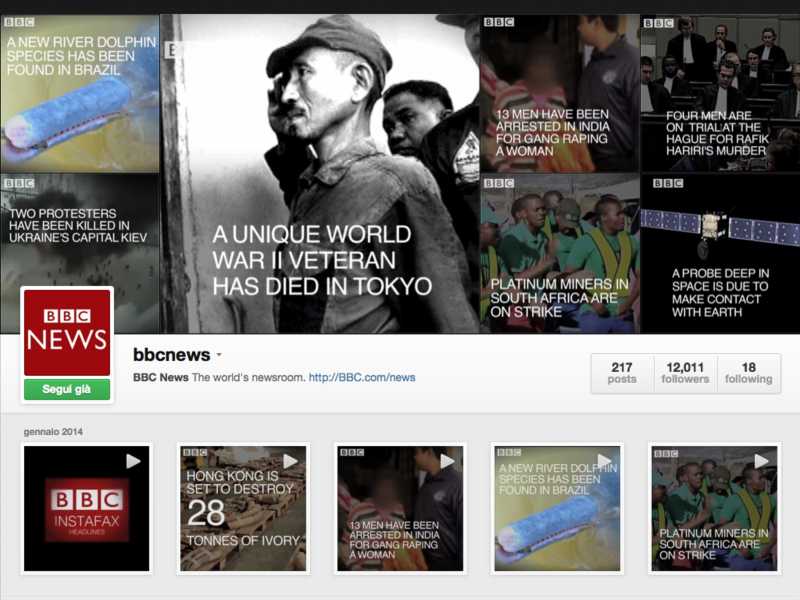
Task: Play the BBC Instafax Headlines video
Action: [133, 461]
